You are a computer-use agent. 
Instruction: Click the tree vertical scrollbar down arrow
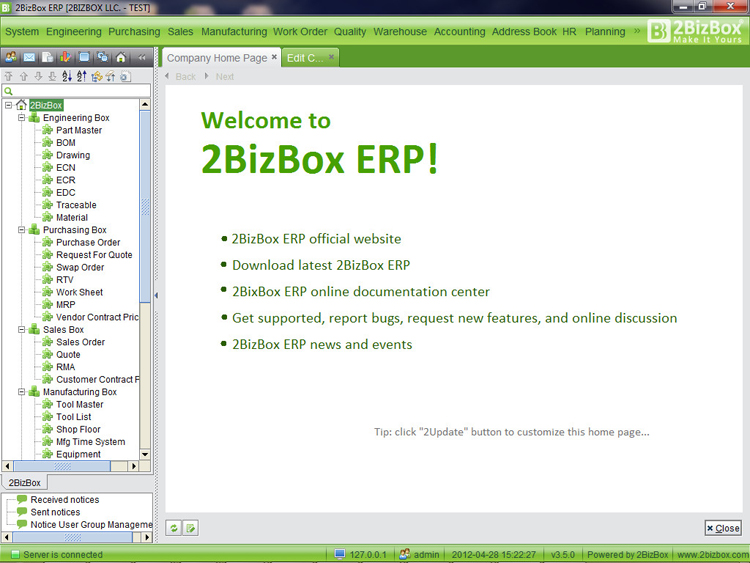coord(145,454)
